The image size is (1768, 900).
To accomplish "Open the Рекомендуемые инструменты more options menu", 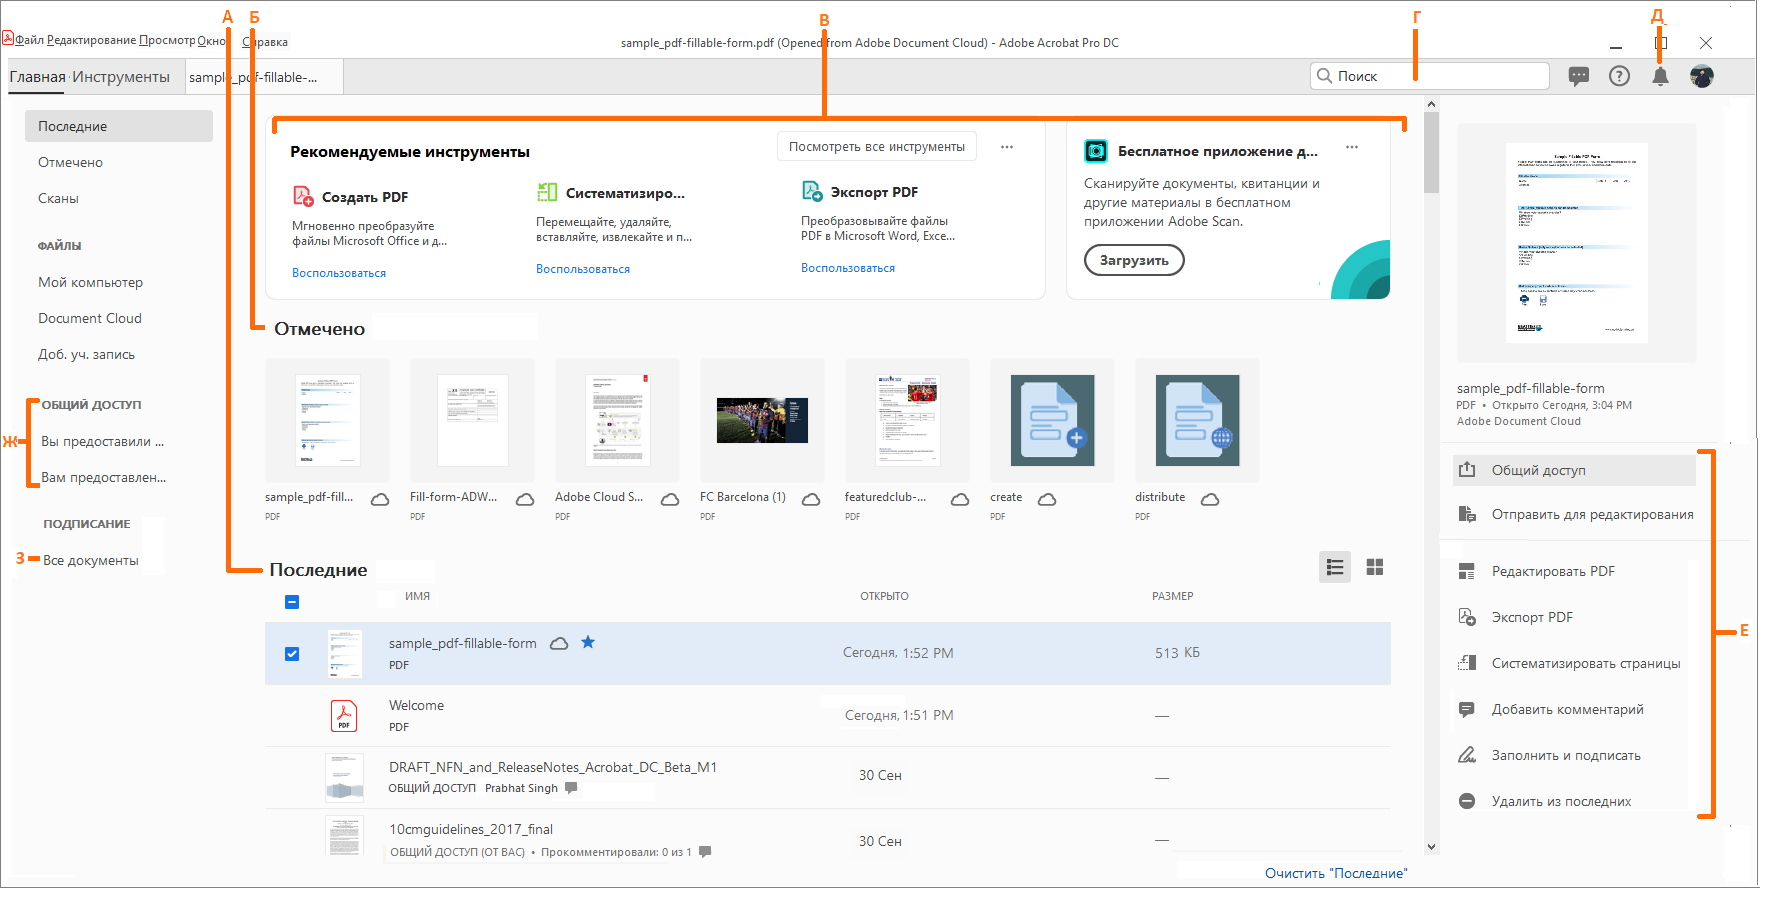I will 1007,147.
